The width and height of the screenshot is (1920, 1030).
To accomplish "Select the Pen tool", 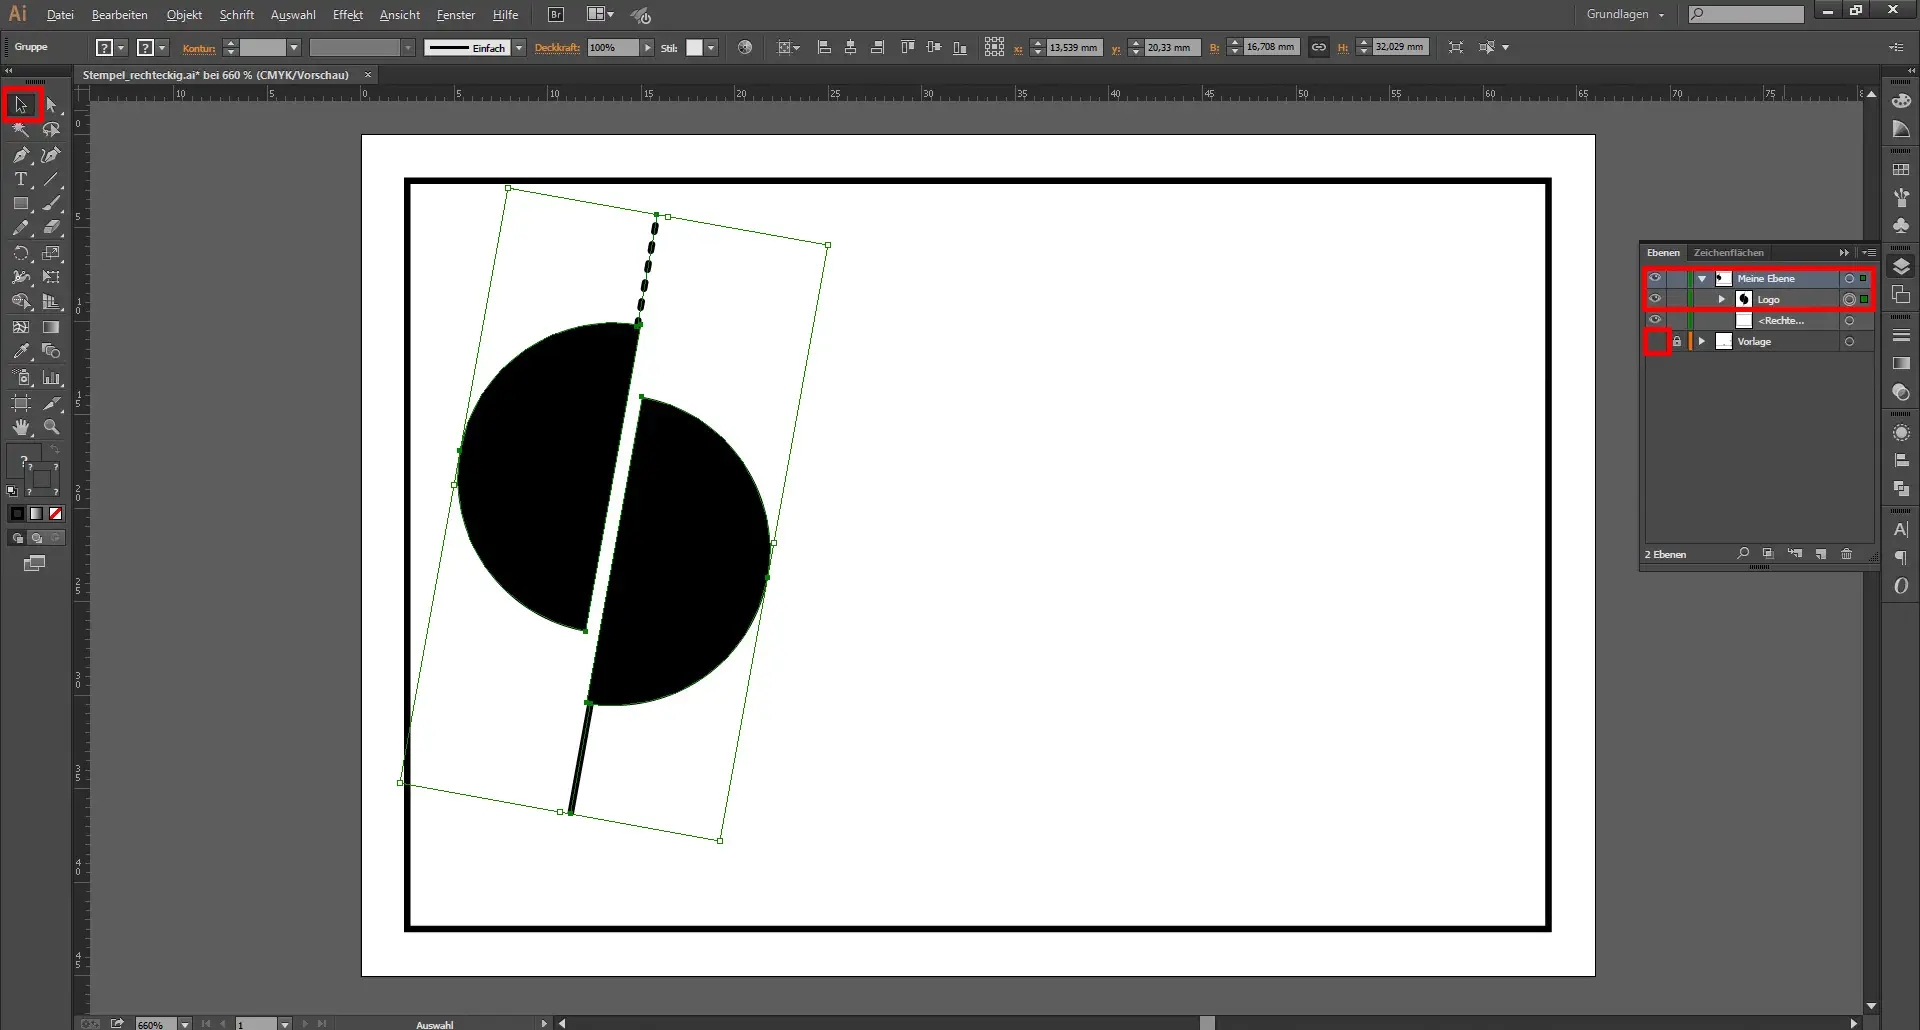I will click(21, 155).
